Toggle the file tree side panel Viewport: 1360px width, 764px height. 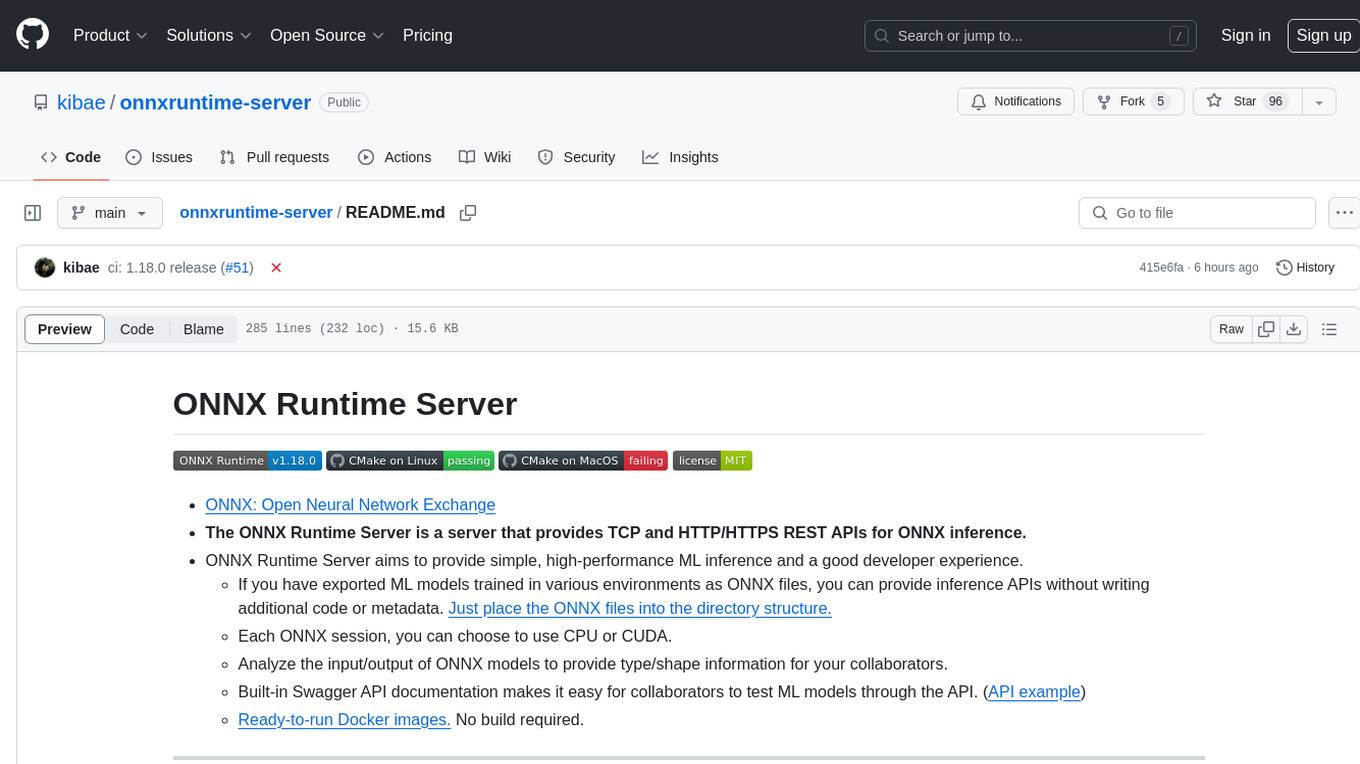(x=32, y=213)
